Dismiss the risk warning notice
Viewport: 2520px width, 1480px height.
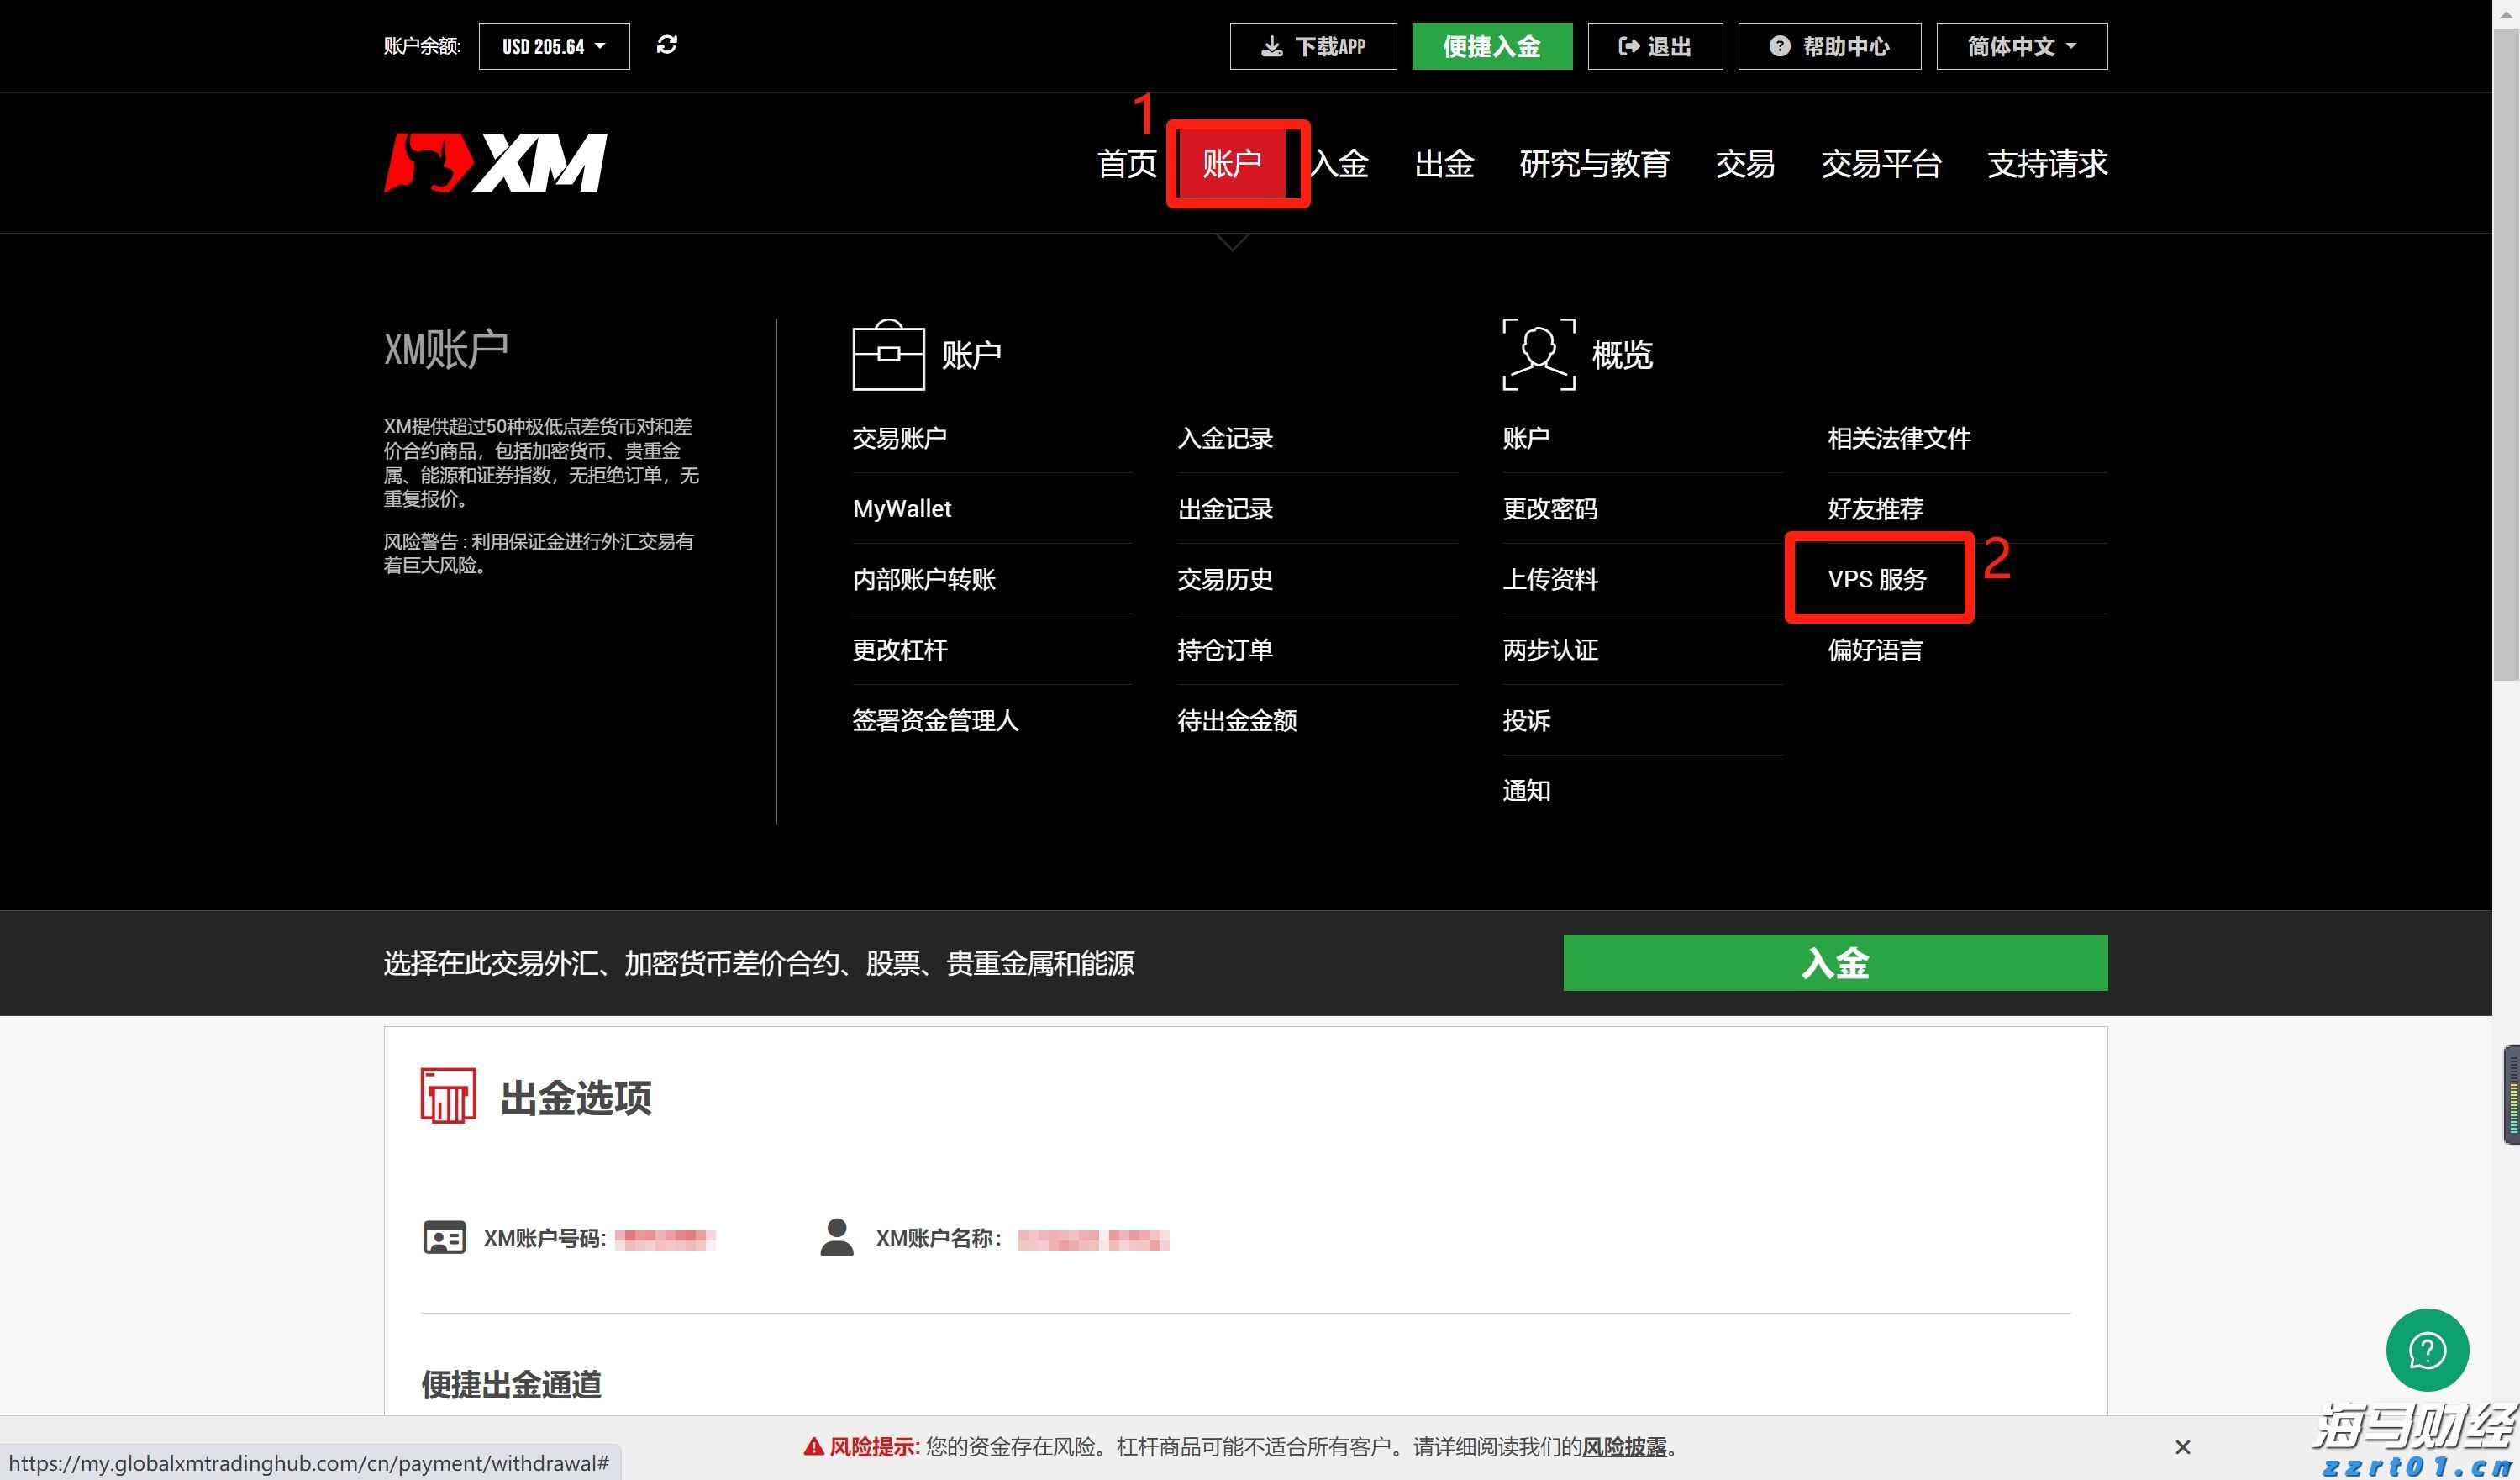[2182, 1447]
